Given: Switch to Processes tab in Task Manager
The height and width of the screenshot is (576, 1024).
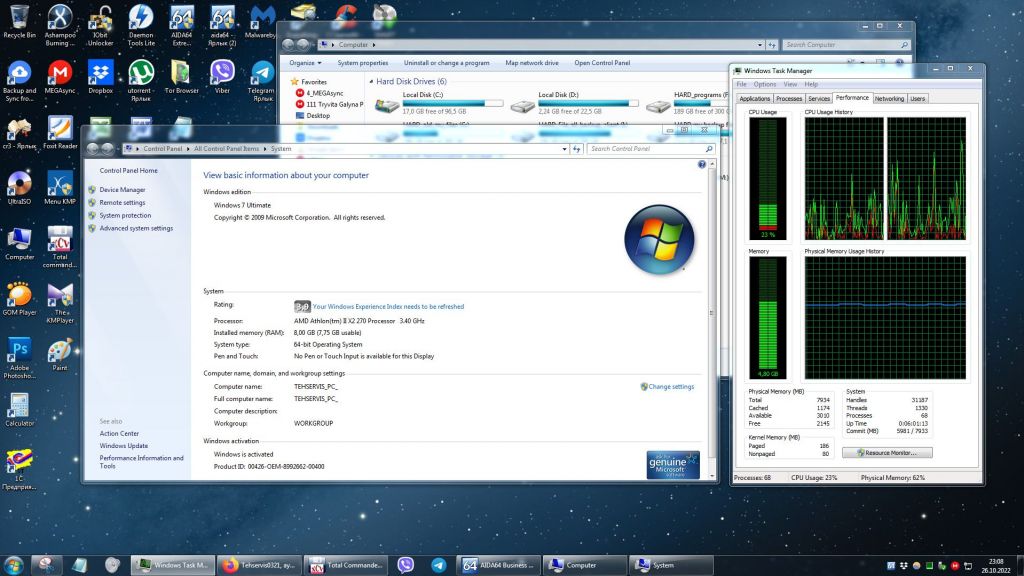Looking at the screenshot, I should pyautogui.click(x=788, y=99).
